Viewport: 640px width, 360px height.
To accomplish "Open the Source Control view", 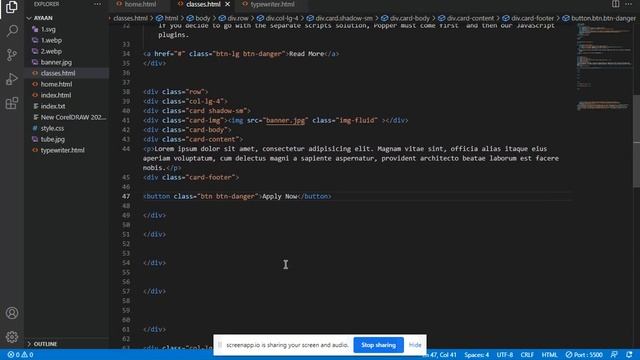I will click(x=12, y=55).
